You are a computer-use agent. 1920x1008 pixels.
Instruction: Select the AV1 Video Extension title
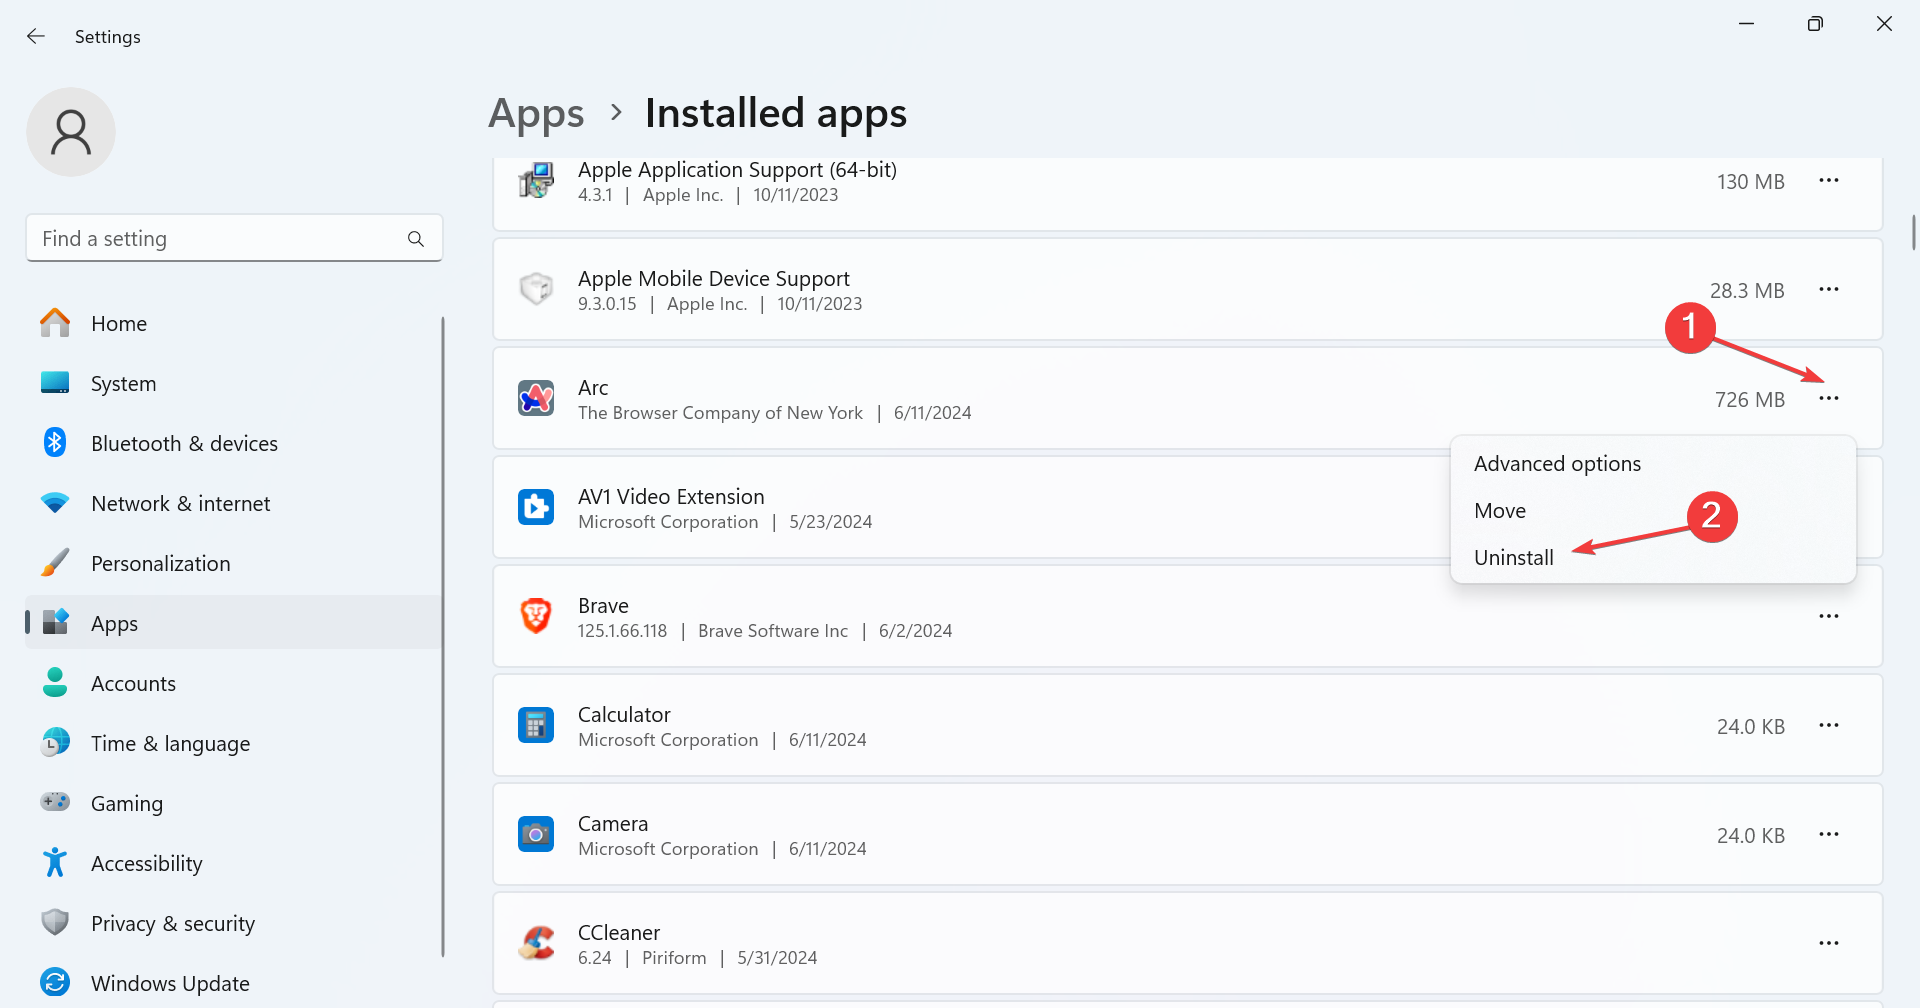pos(671,497)
